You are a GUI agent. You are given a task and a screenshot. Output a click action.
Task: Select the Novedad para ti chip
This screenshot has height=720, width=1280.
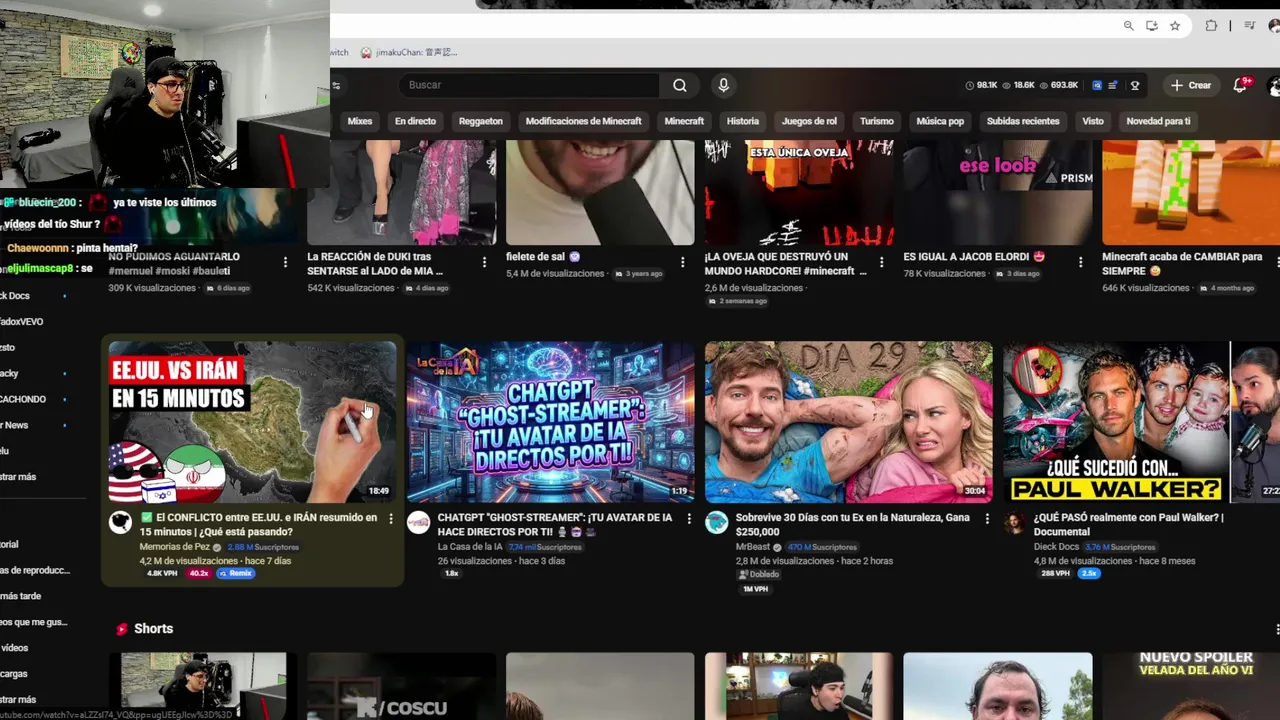tap(1158, 121)
